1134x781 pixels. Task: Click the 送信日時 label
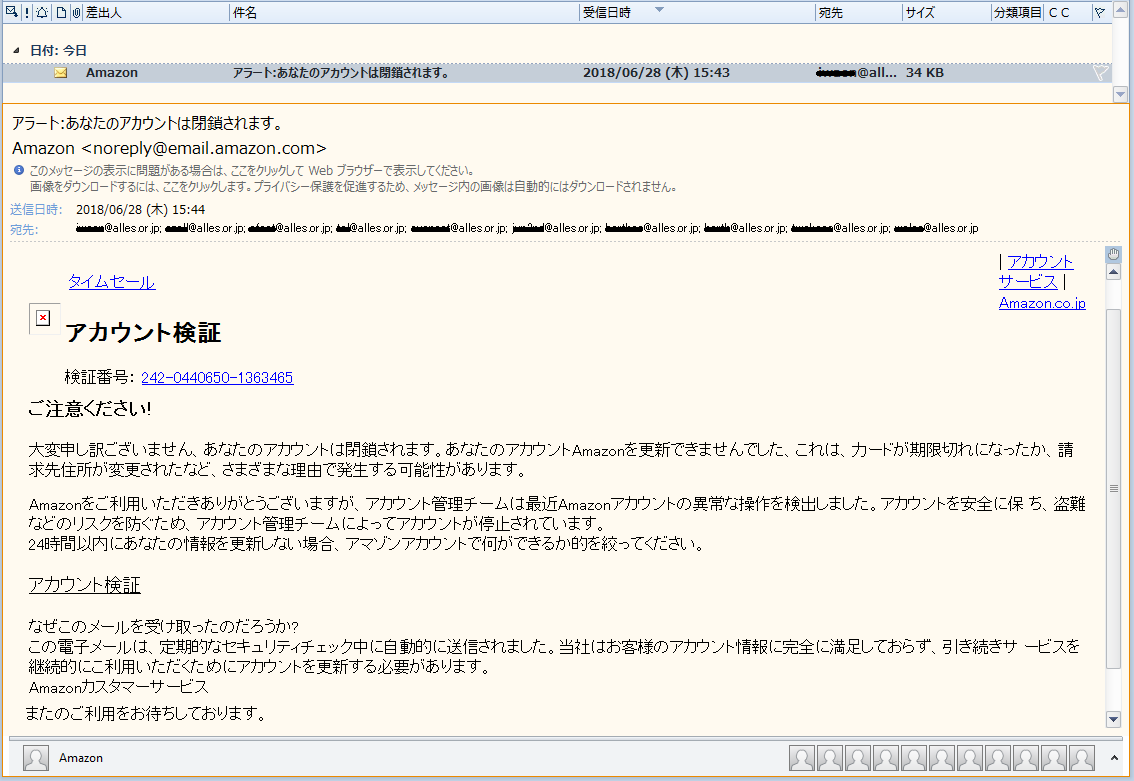point(36,210)
